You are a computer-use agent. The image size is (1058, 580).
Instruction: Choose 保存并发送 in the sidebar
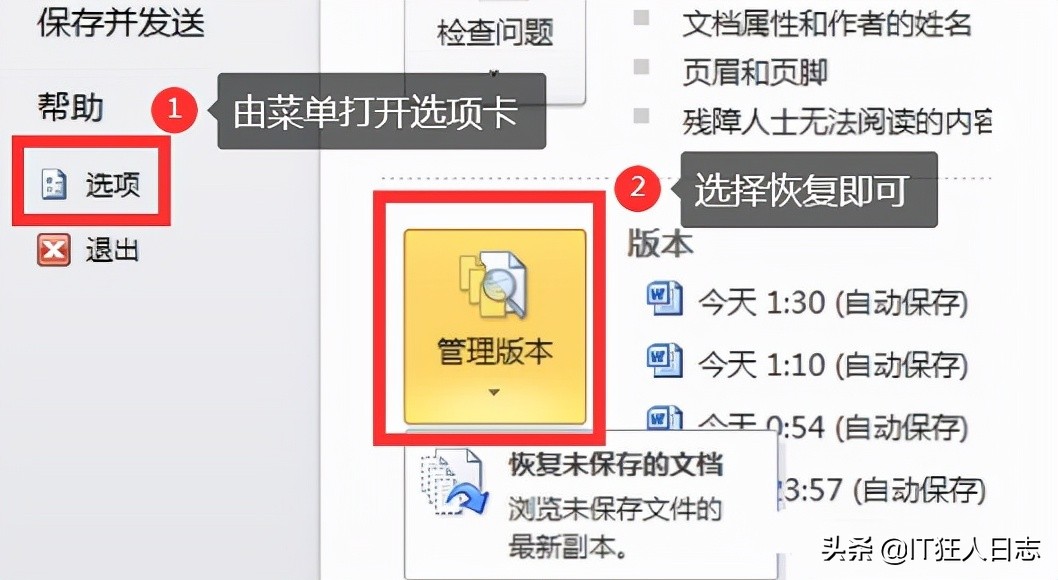click(x=121, y=23)
